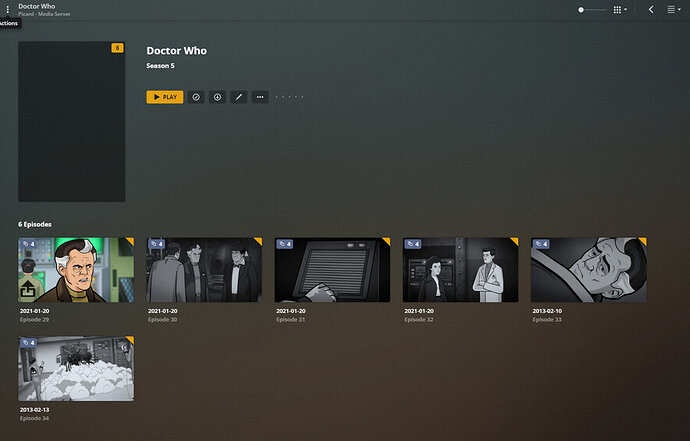
Task: Click the Episode 30 label text
Action: 162,320
